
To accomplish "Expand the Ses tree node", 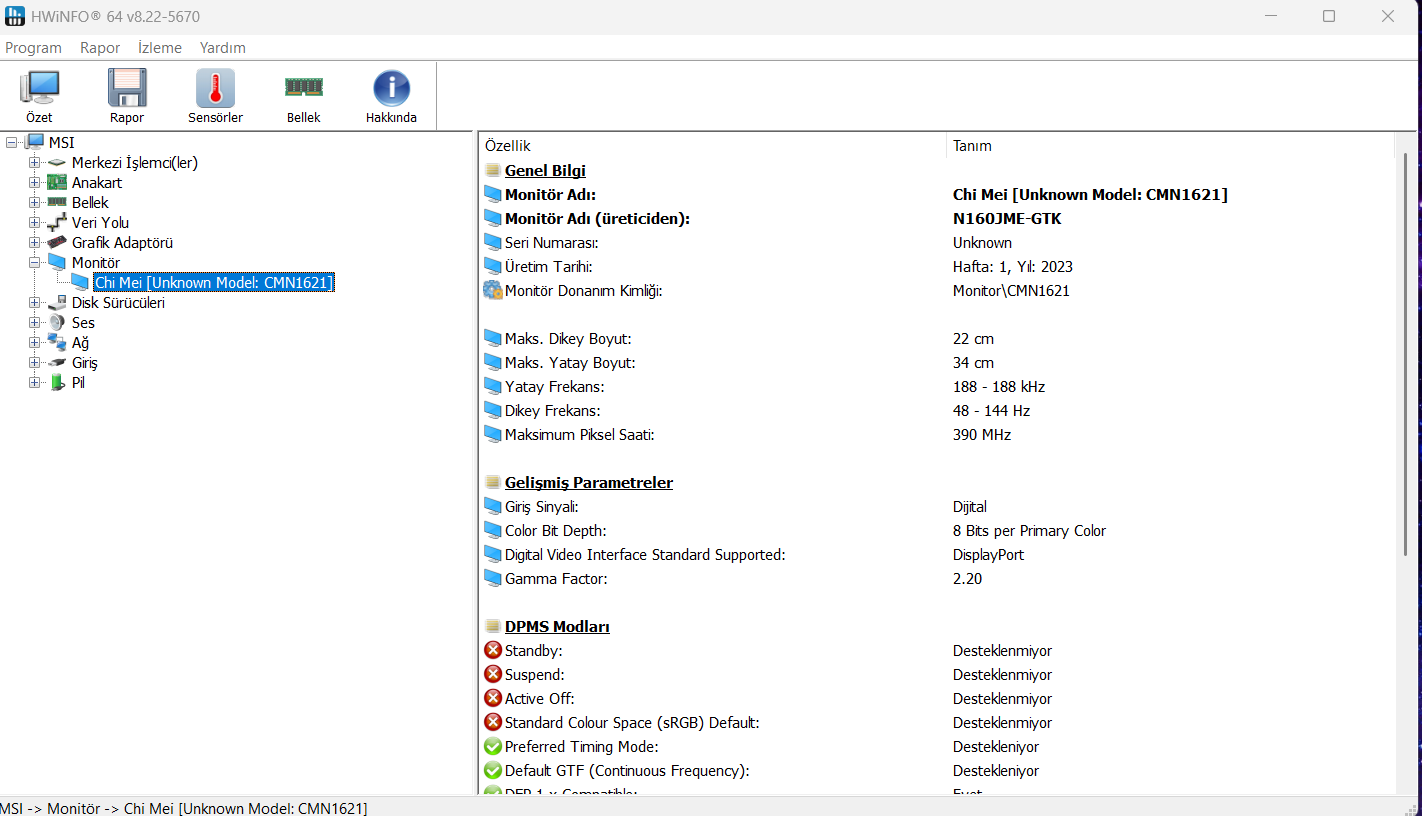I will pyautogui.click(x=34, y=323).
